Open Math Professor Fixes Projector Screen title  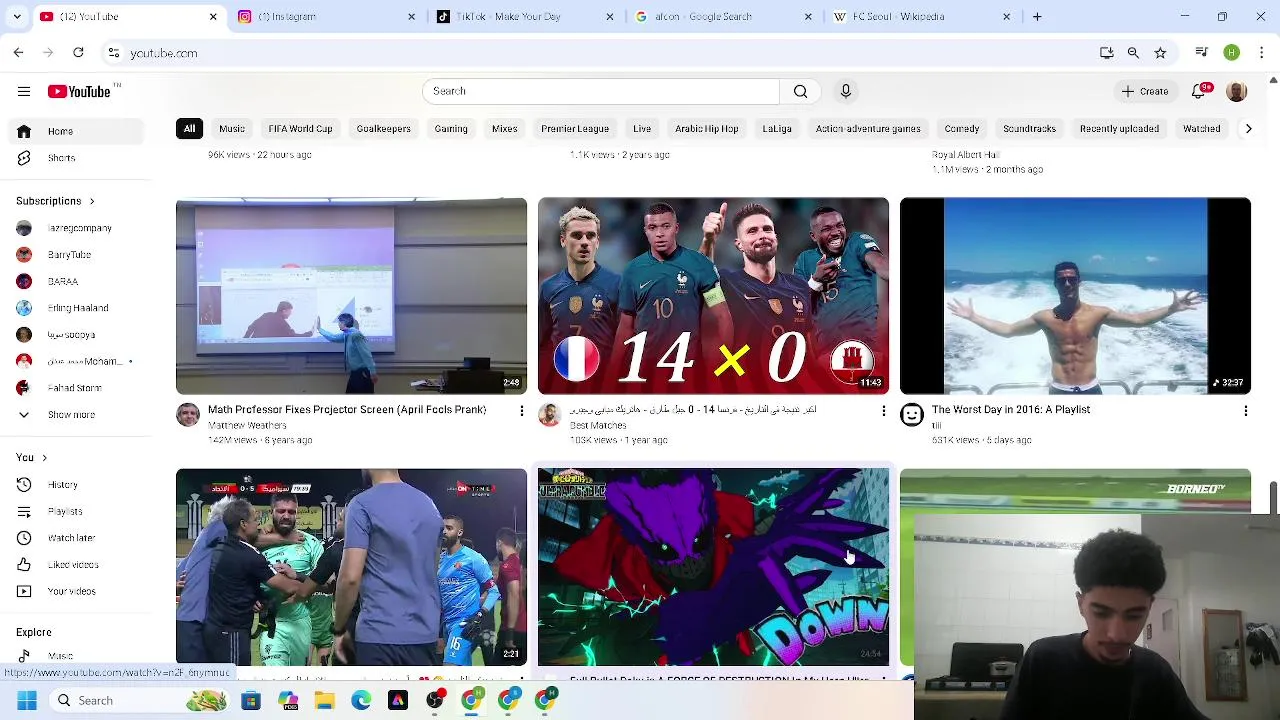[x=347, y=410]
